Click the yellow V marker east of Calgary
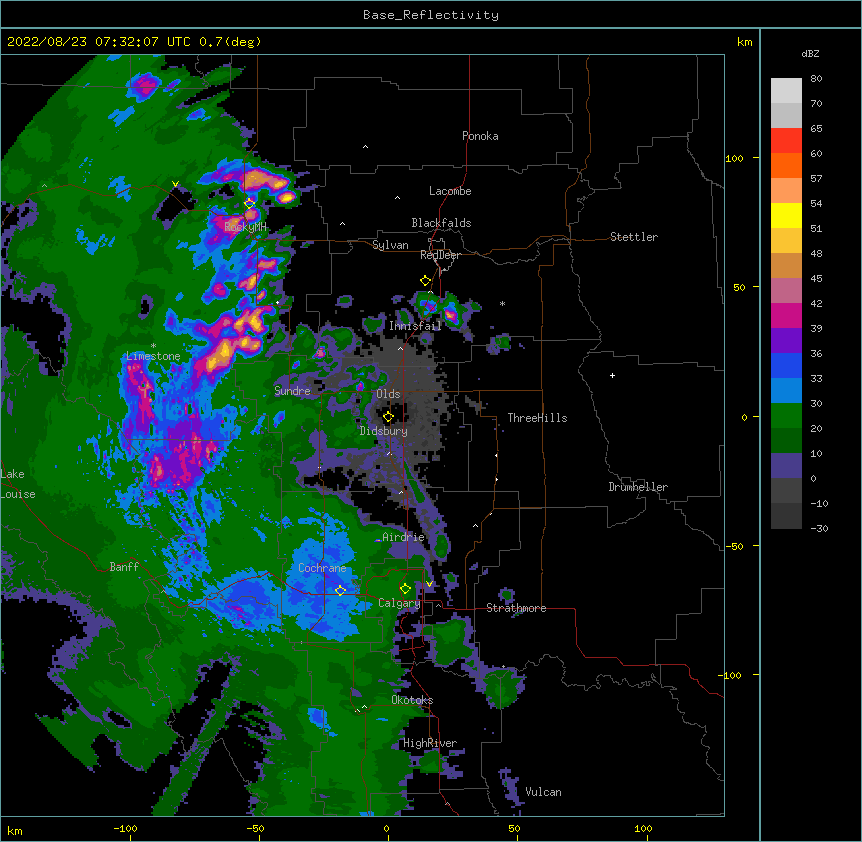 (x=429, y=584)
